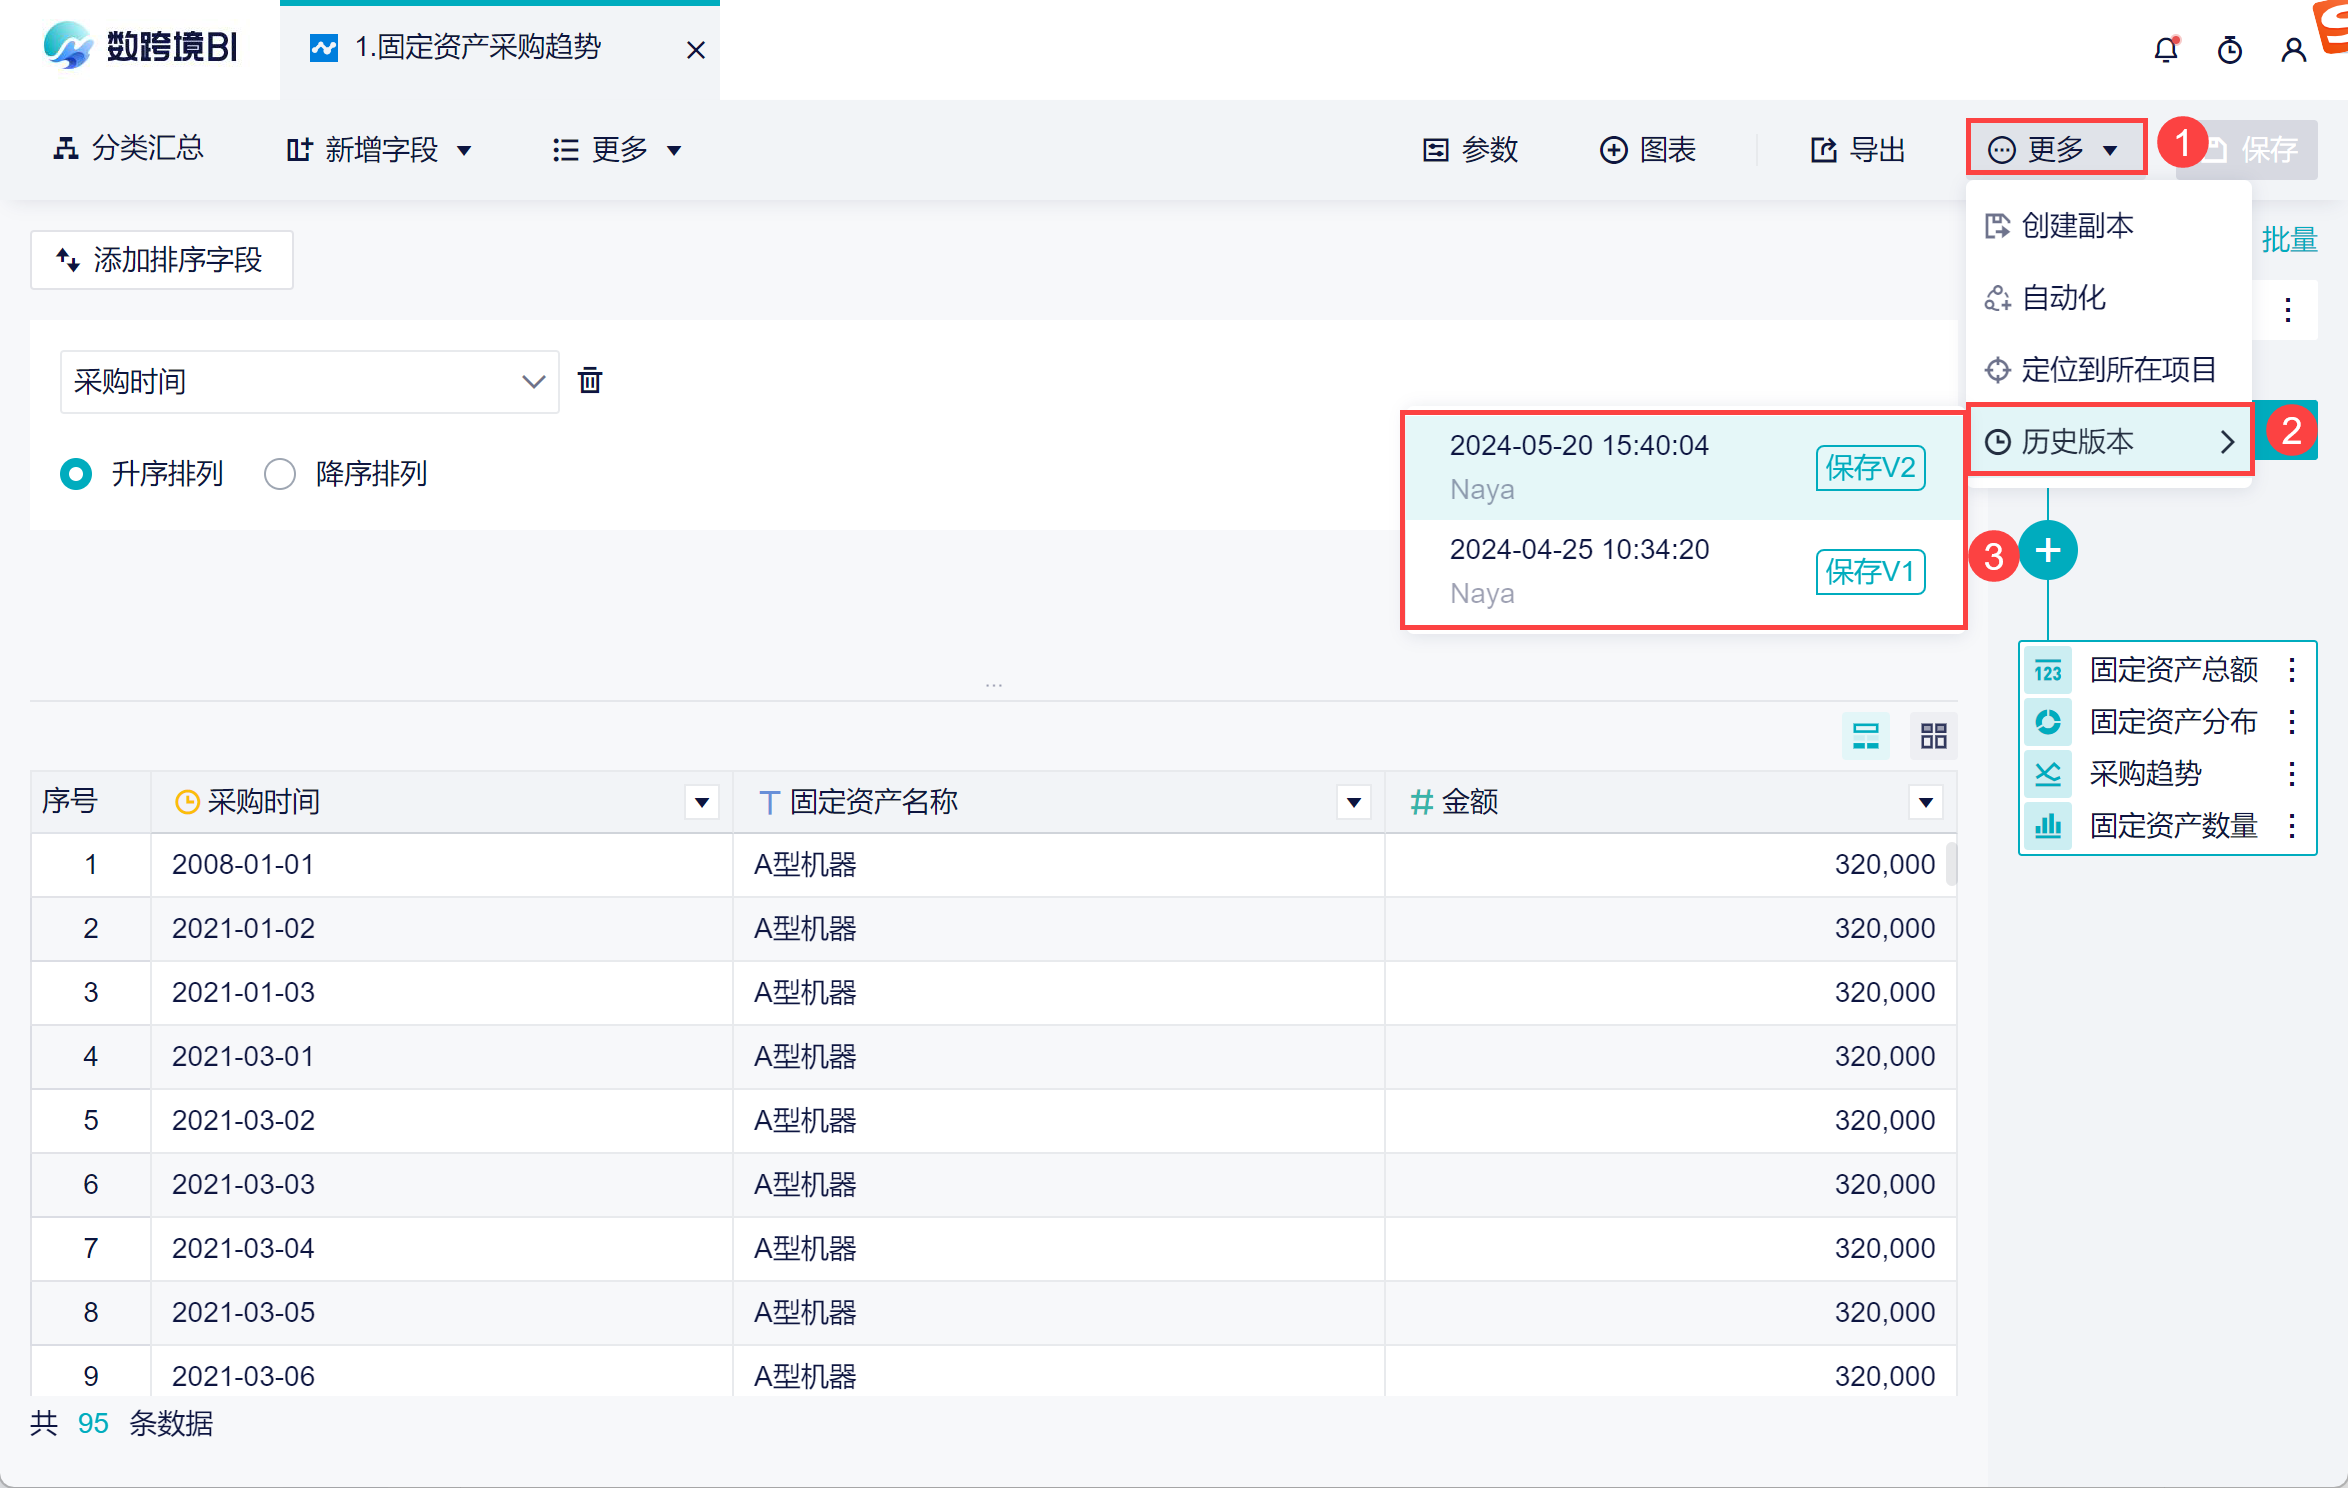Switch to the grid card view icon
This screenshot has width=2348, height=1488.
click(x=1933, y=737)
